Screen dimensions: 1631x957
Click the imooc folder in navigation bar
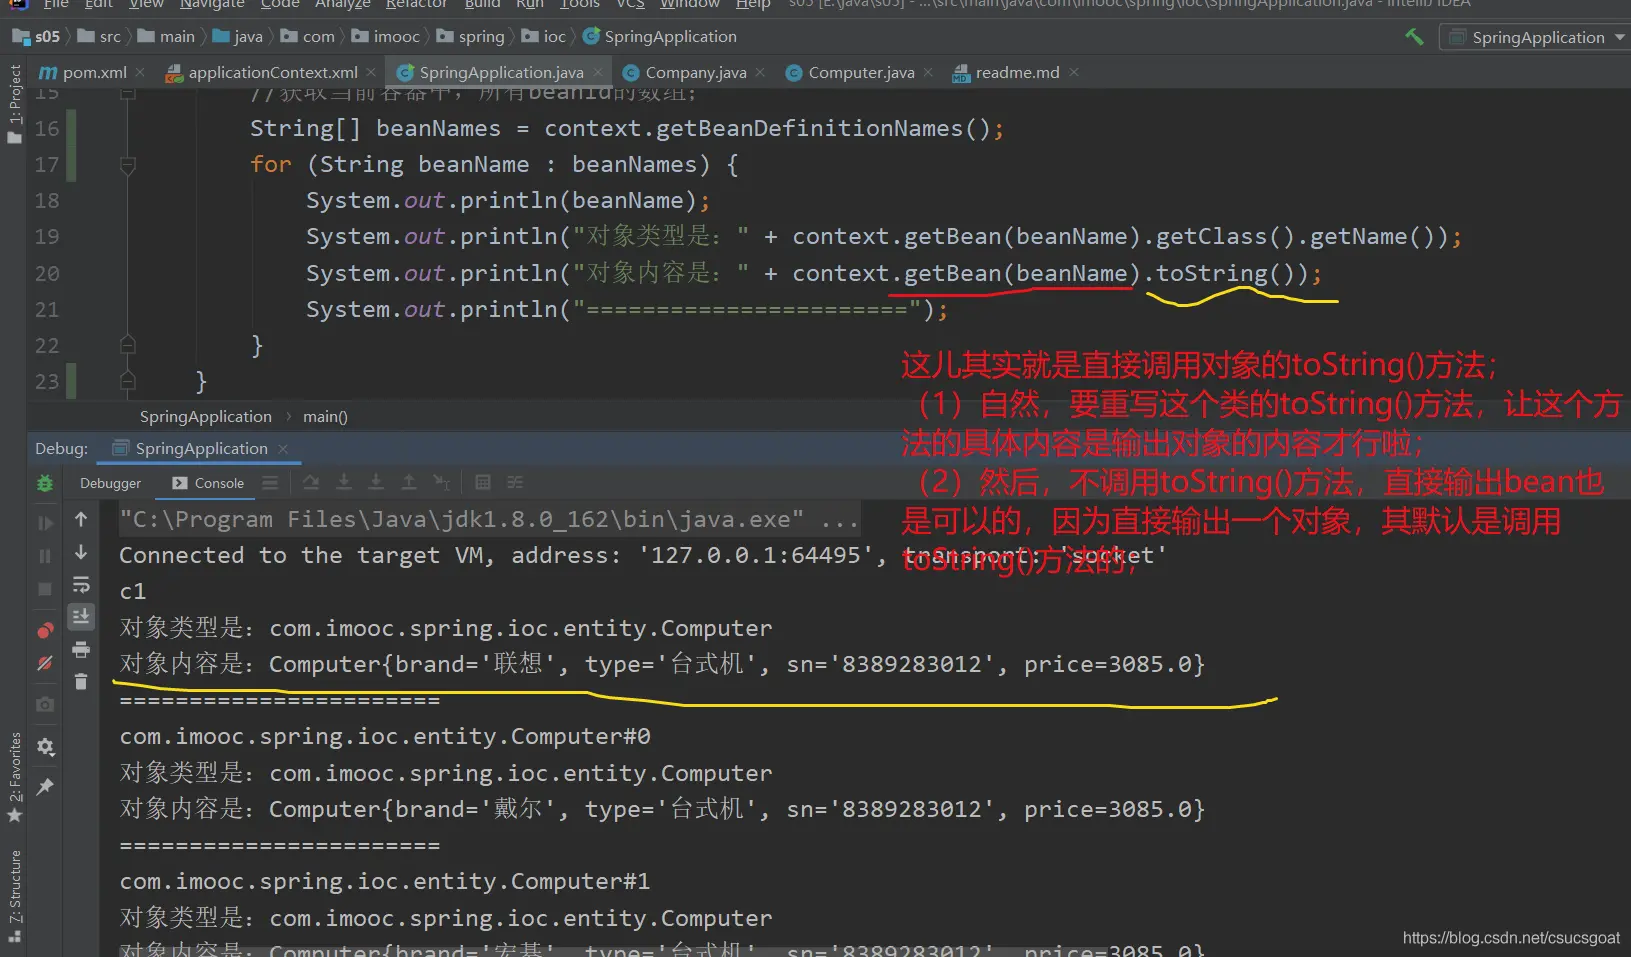(396, 37)
